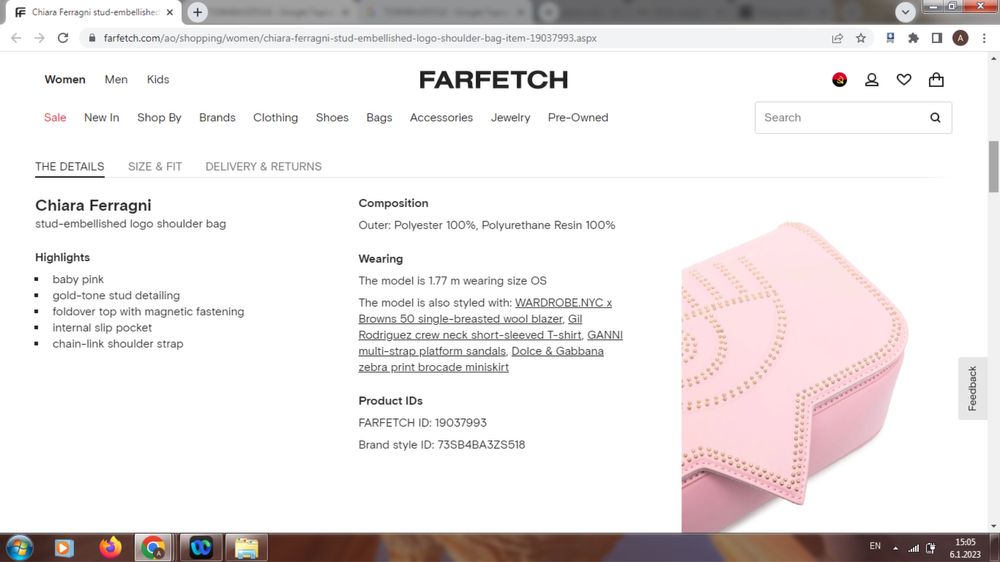Open the Brands navigation menu
This screenshot has width=1000, height=562.
tap(217, 117)
